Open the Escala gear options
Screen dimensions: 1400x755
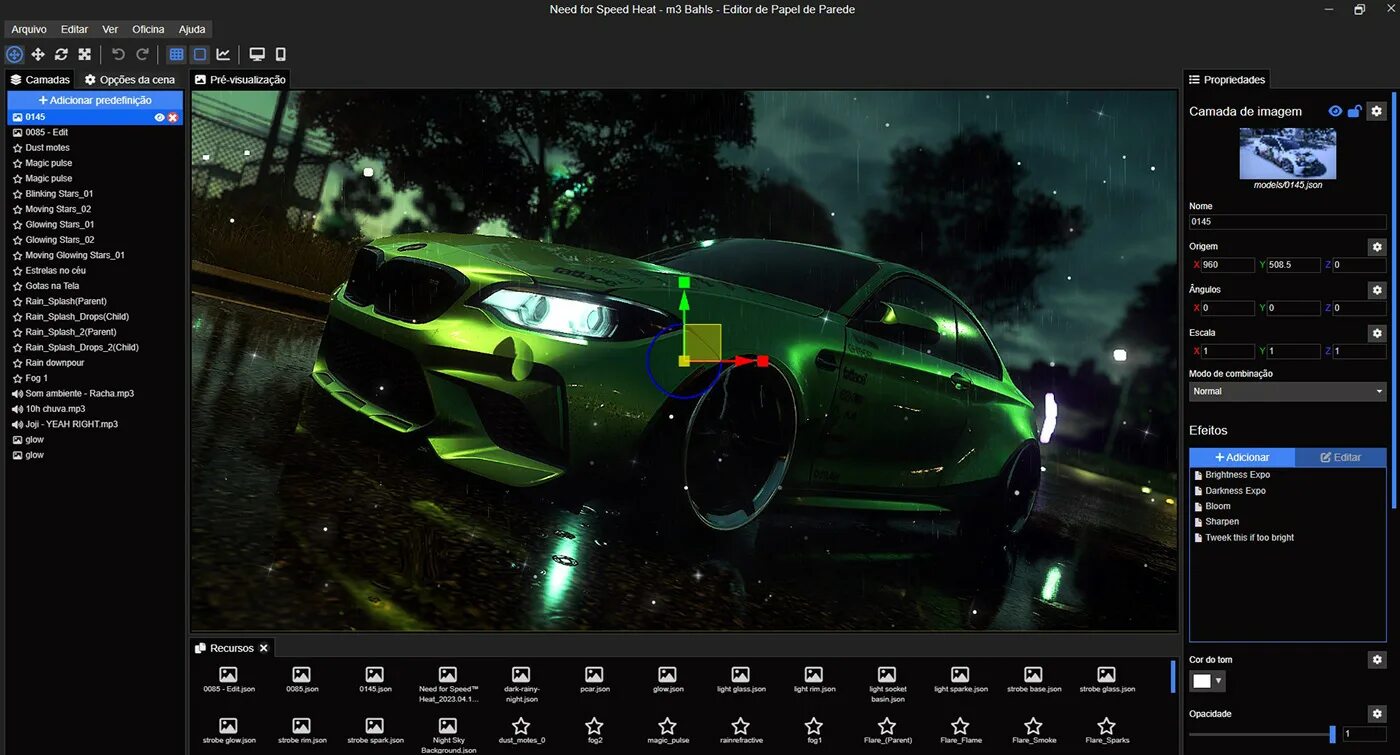(1377, 333)
